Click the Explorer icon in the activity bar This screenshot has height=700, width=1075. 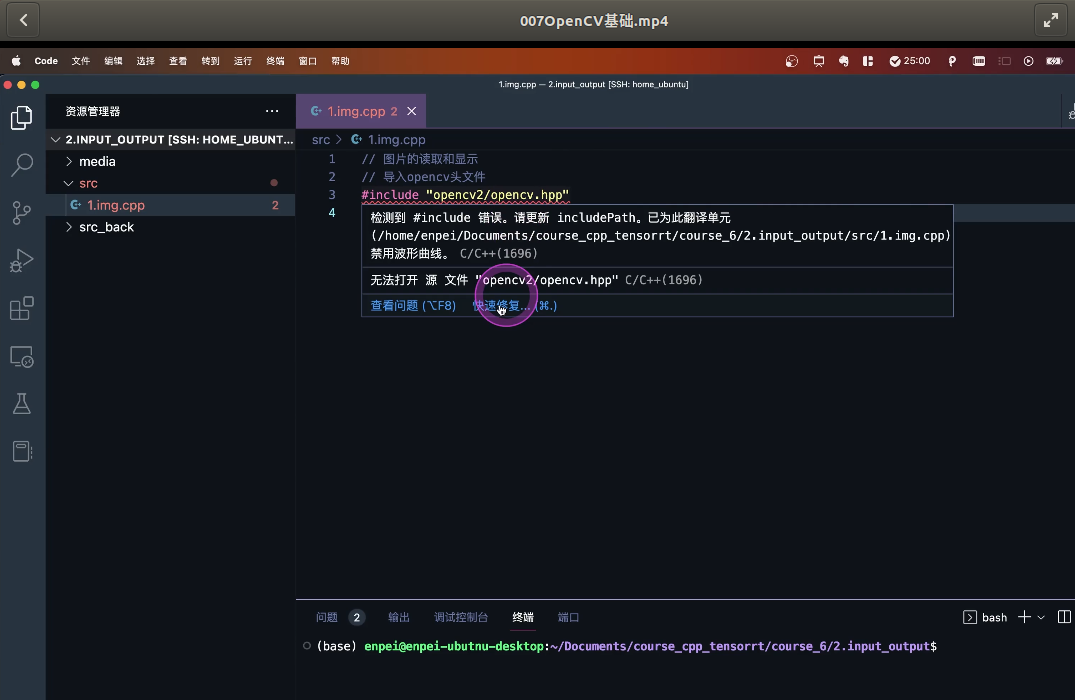(22, 116)
